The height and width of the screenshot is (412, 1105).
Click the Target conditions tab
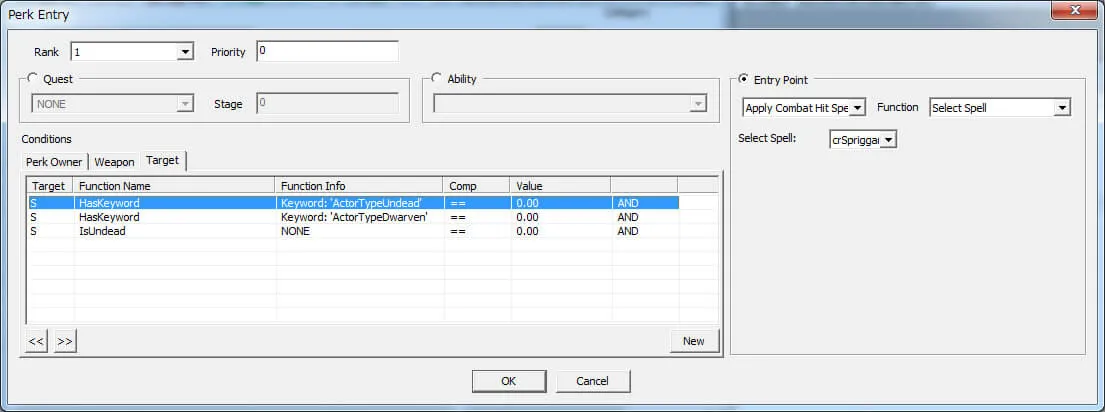click(x=162, y=160)
